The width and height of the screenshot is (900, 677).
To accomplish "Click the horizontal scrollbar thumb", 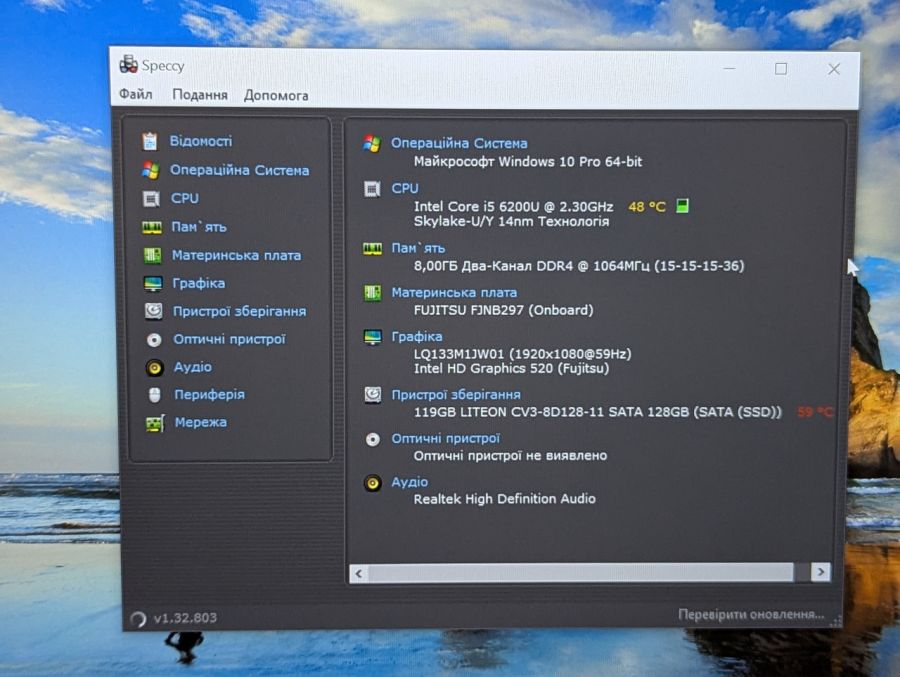I will coord(581,572).
